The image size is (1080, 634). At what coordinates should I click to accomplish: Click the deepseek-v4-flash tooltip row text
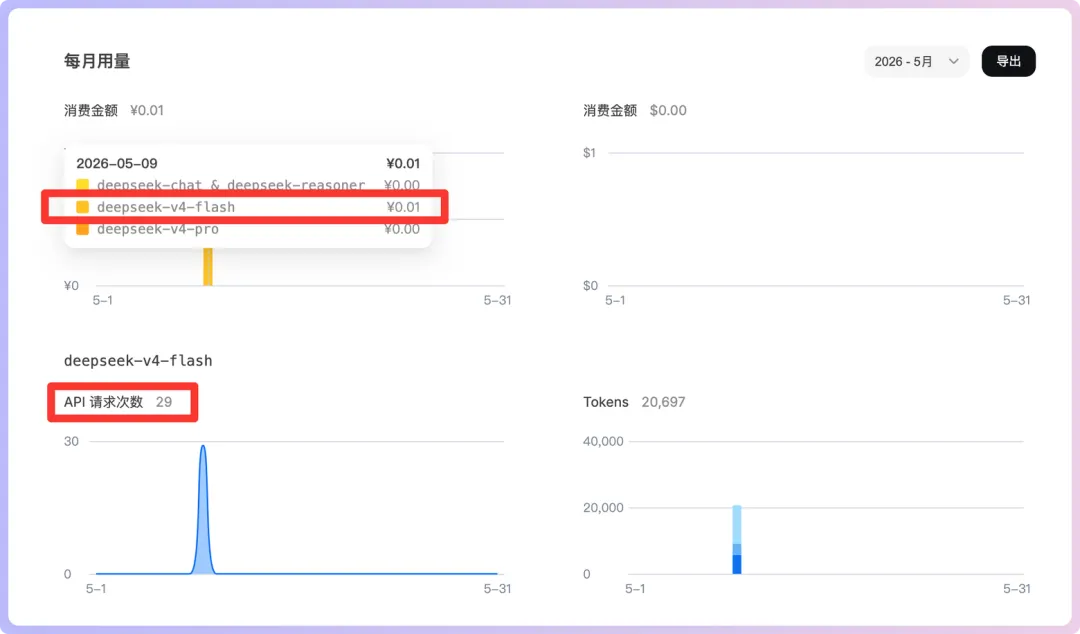point(166,207)
